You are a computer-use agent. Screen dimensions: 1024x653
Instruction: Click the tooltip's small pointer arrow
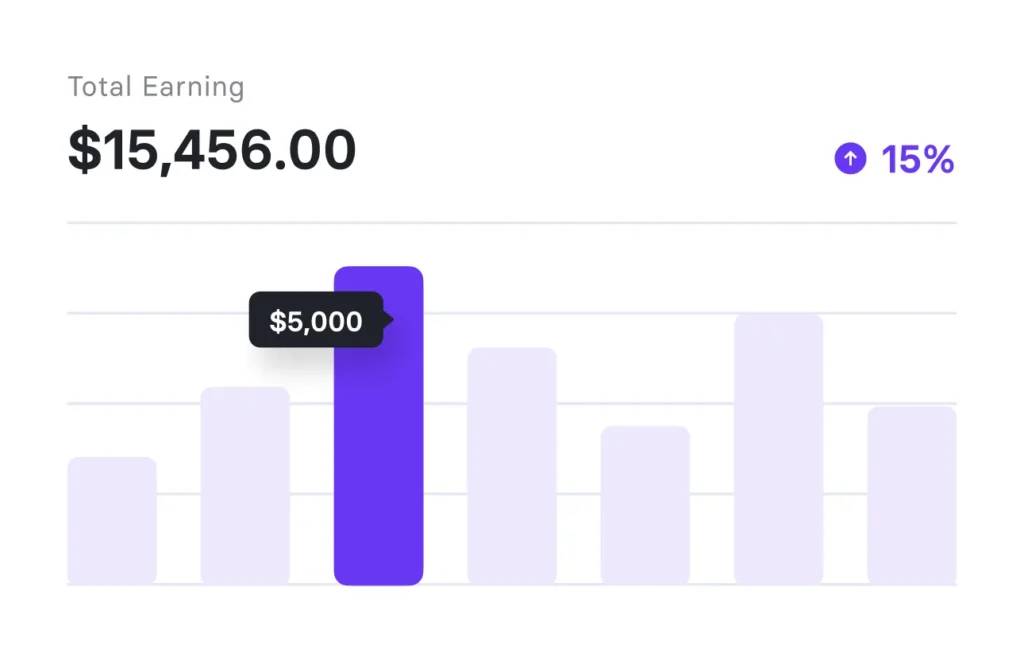click(388, 320)
